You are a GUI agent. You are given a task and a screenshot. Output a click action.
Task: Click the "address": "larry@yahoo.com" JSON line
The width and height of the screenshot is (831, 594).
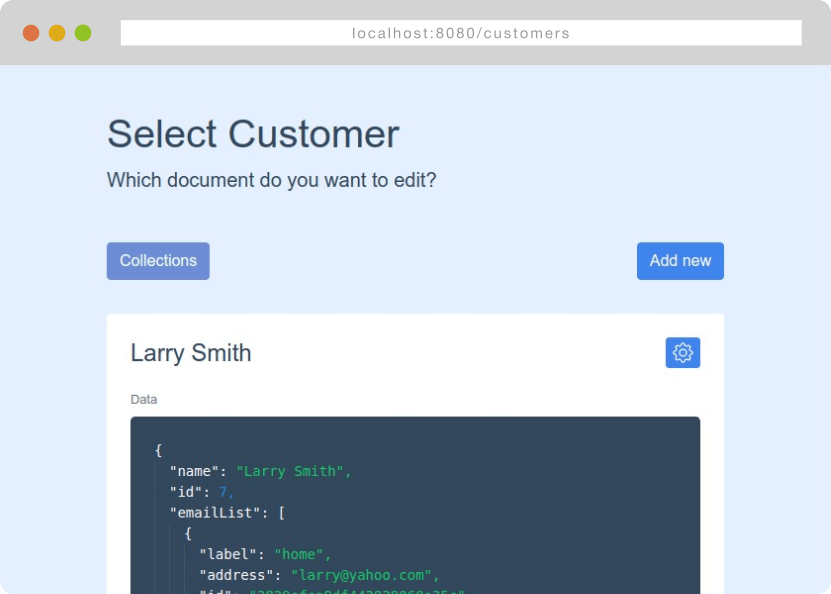(x=320, y=575)
